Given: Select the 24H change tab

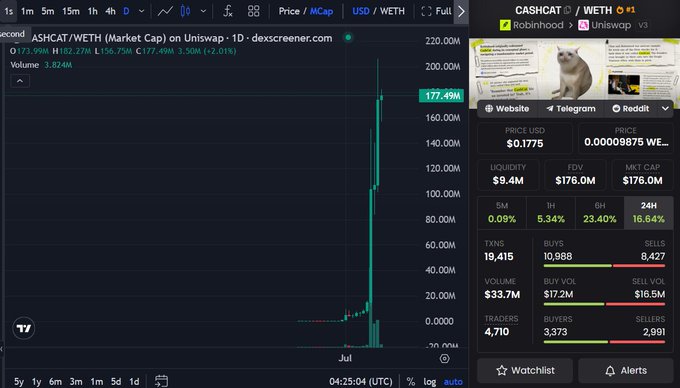Looking at the screenshot, I should (649, 213).
